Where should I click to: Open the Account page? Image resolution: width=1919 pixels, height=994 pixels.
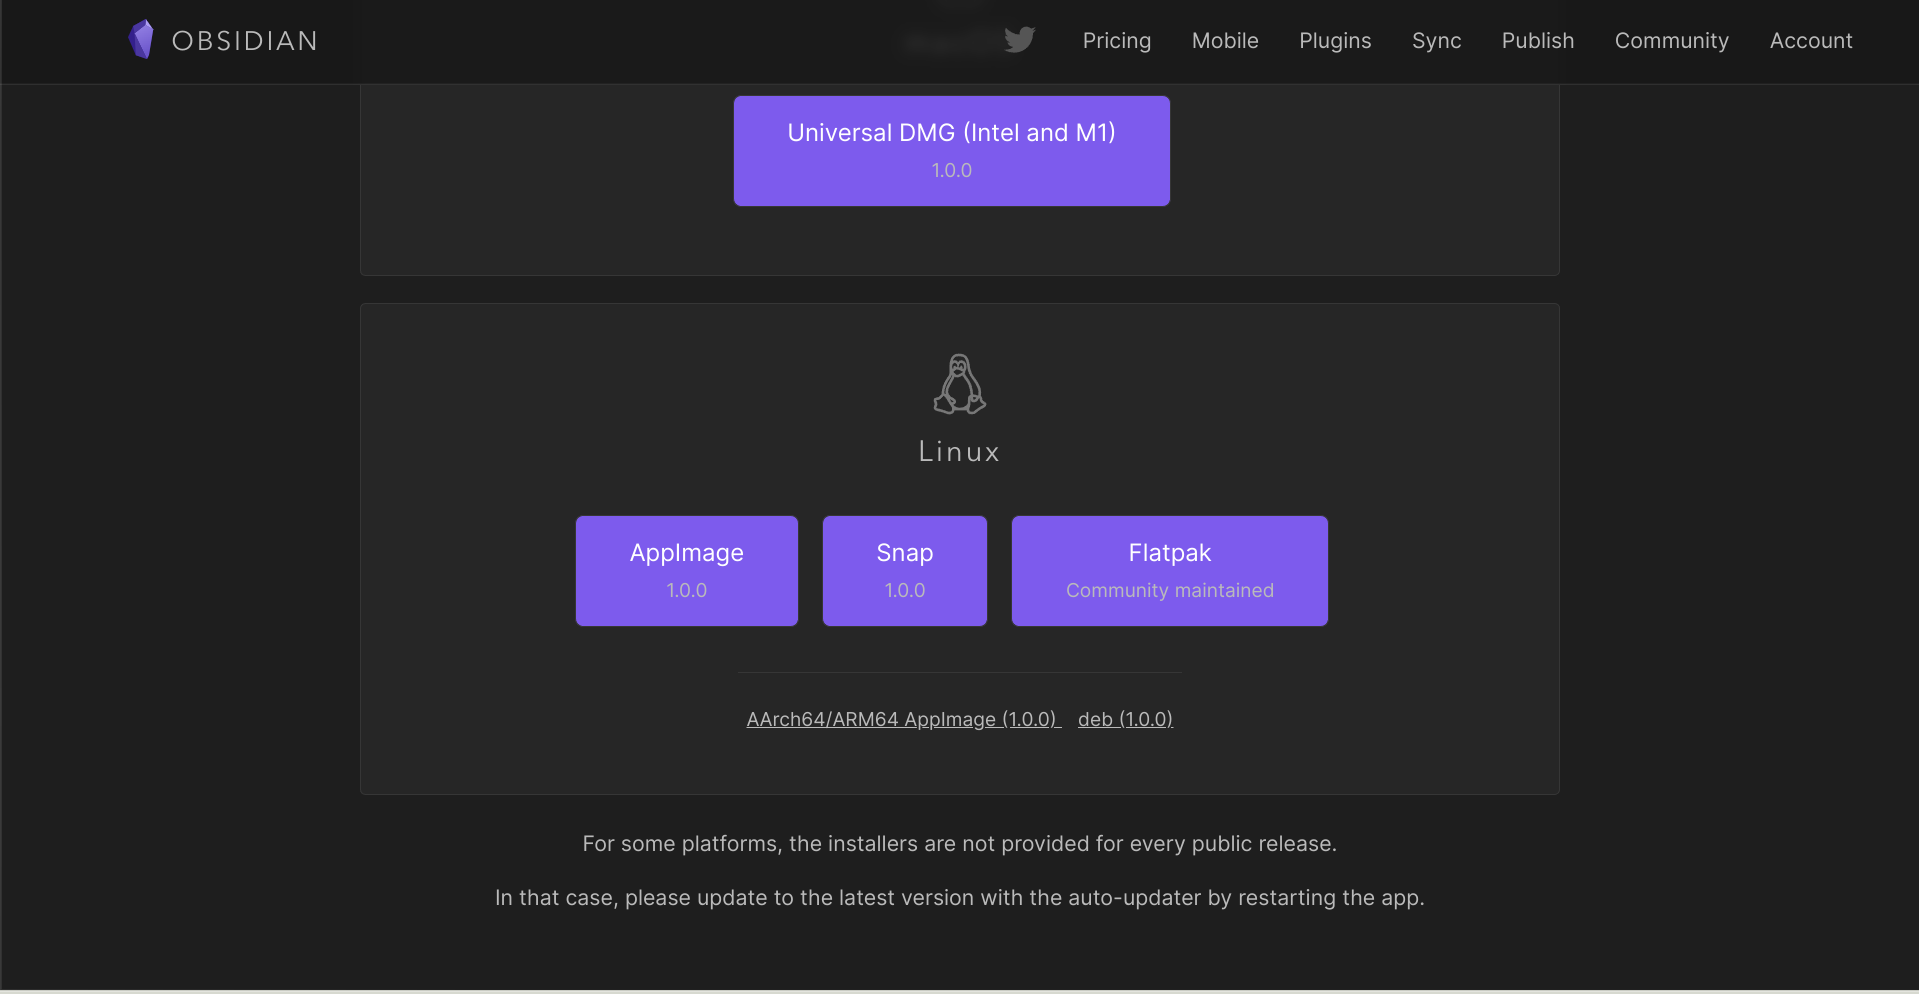(1810, 41)
